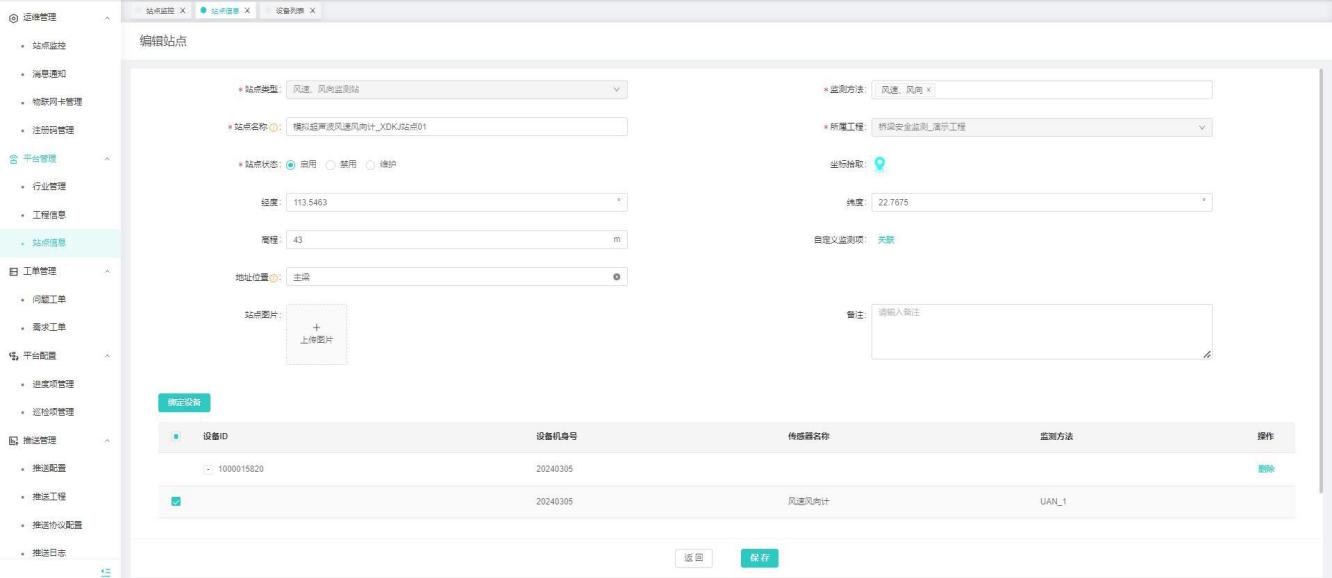Image resolution: width=1332 pixels, height=578 pixels.
Task: Click the 删除 link for device 1000015820
Action: click(x=1265, y=469)
